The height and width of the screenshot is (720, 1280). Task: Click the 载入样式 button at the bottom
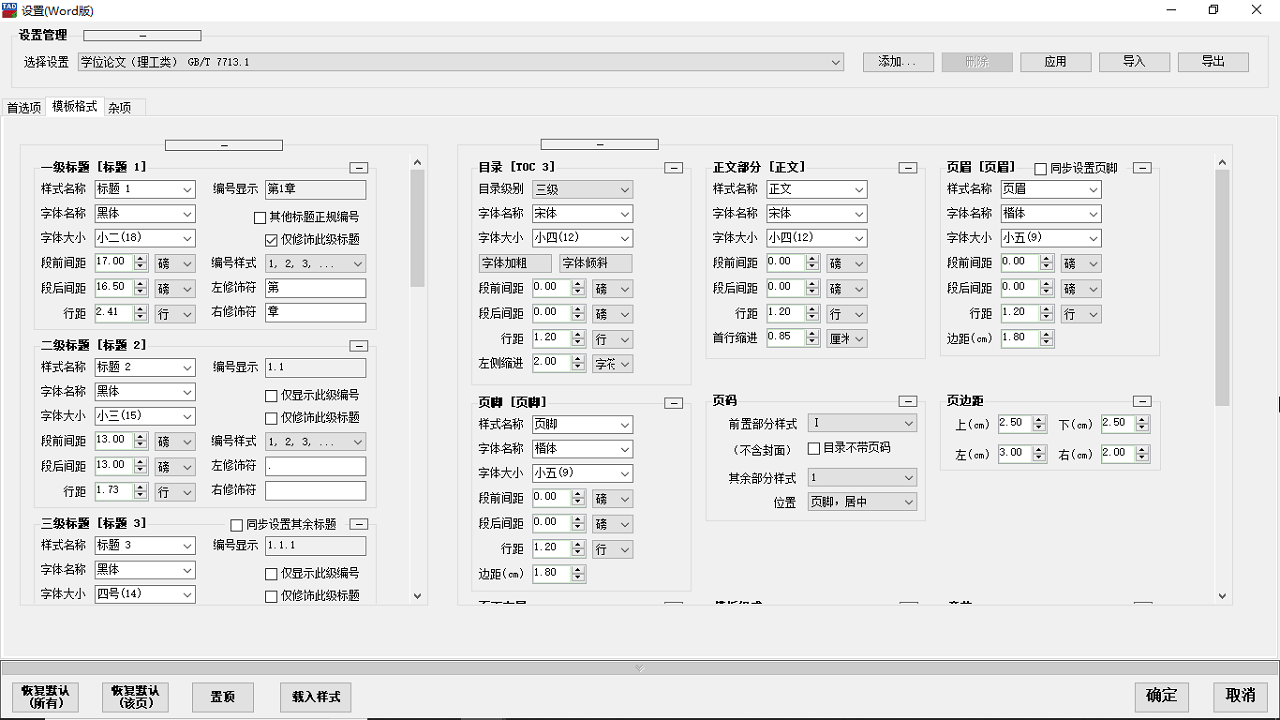[315, 697]
